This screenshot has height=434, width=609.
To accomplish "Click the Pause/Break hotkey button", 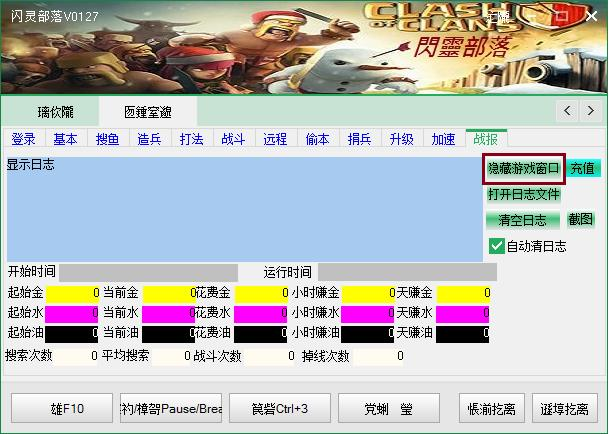I will click(171, 408).
